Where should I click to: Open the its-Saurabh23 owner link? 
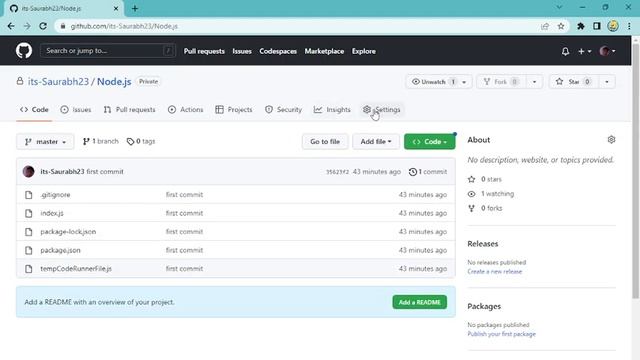tap(58, 82)
